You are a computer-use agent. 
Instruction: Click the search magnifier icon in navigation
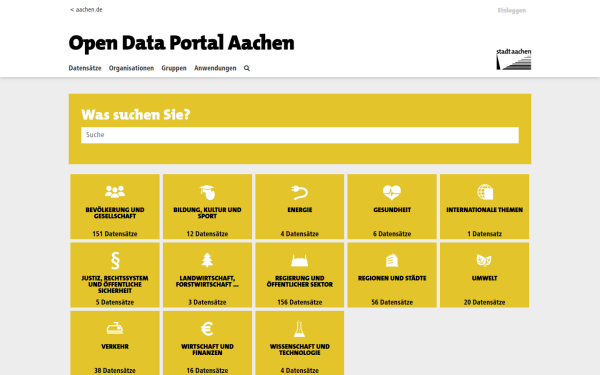[247, 68]
